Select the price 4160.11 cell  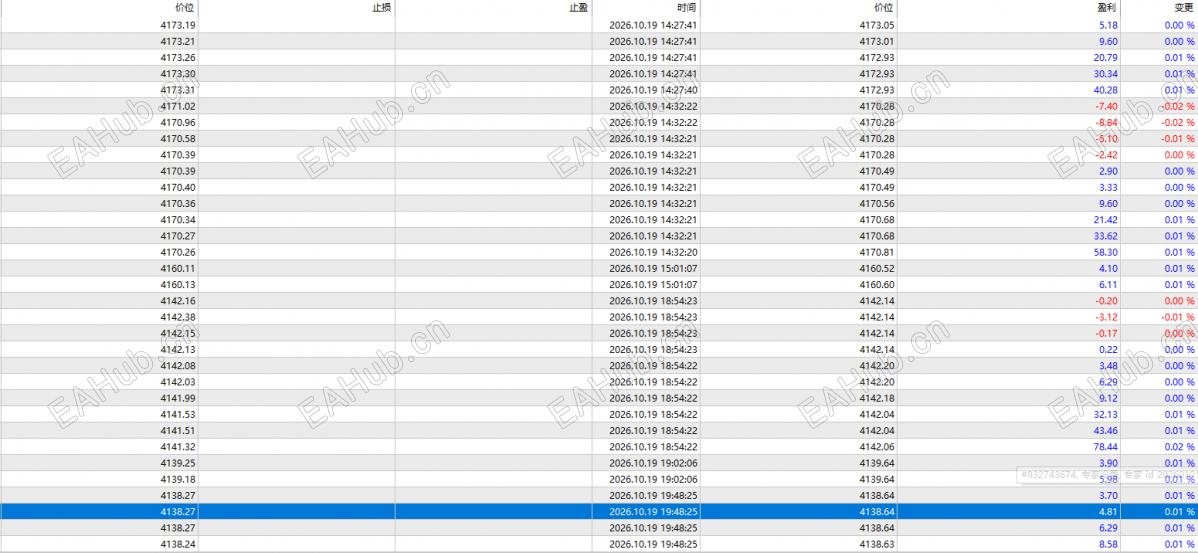pos(177,268)
